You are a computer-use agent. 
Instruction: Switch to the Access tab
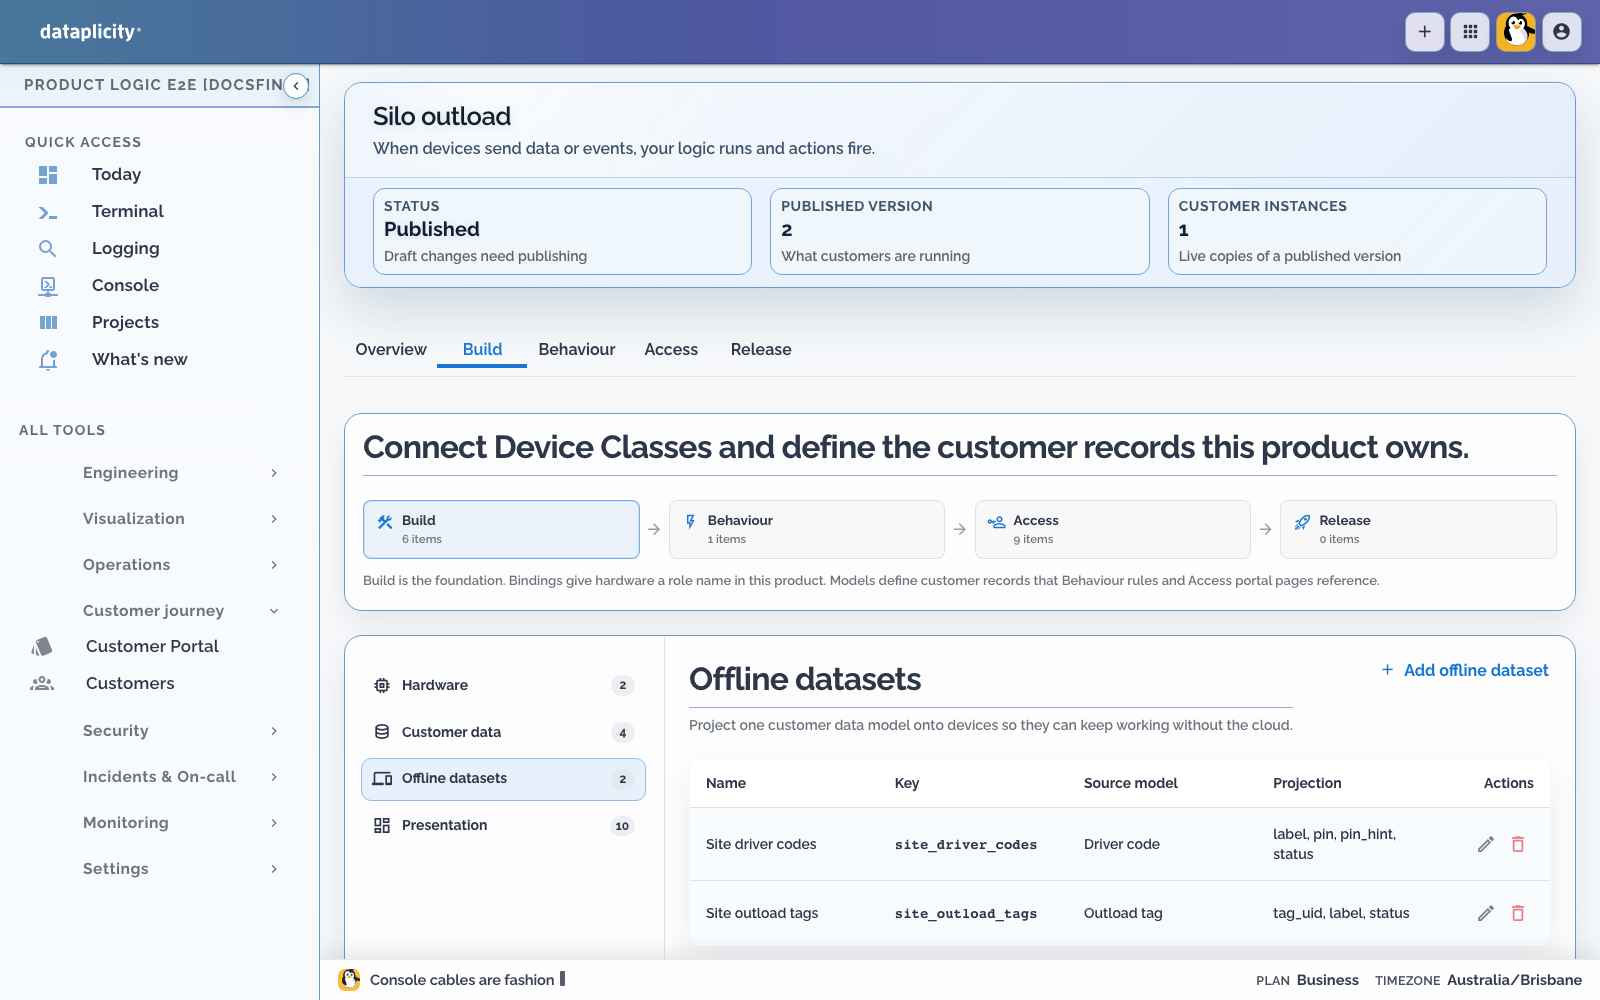[671, 350]
